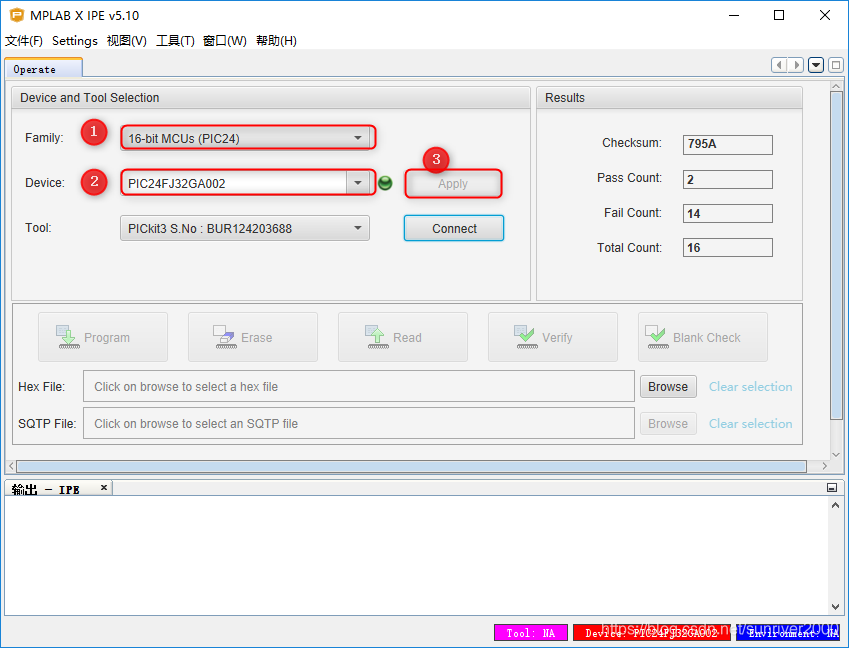This screenshot has width=849, height=648.
Task: Click the Program button with download icon
Action: (x=103, y=337)
